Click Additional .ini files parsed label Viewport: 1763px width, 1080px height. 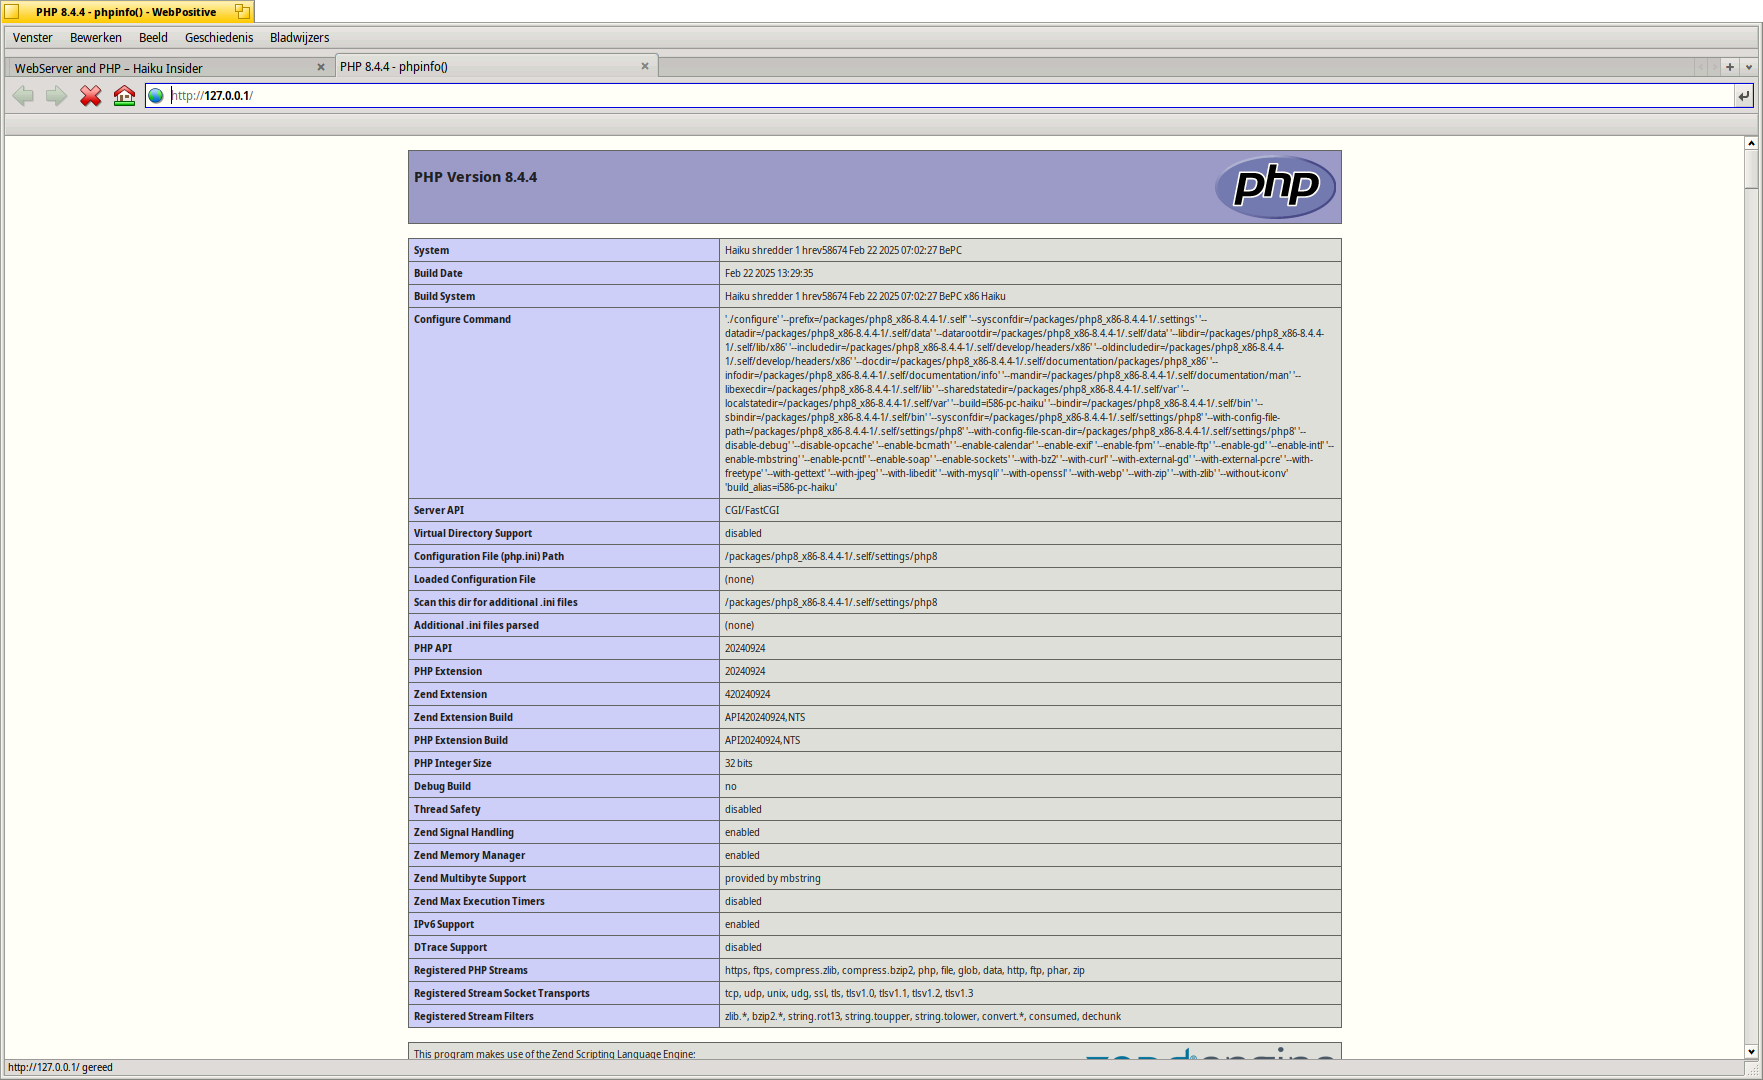476,626
